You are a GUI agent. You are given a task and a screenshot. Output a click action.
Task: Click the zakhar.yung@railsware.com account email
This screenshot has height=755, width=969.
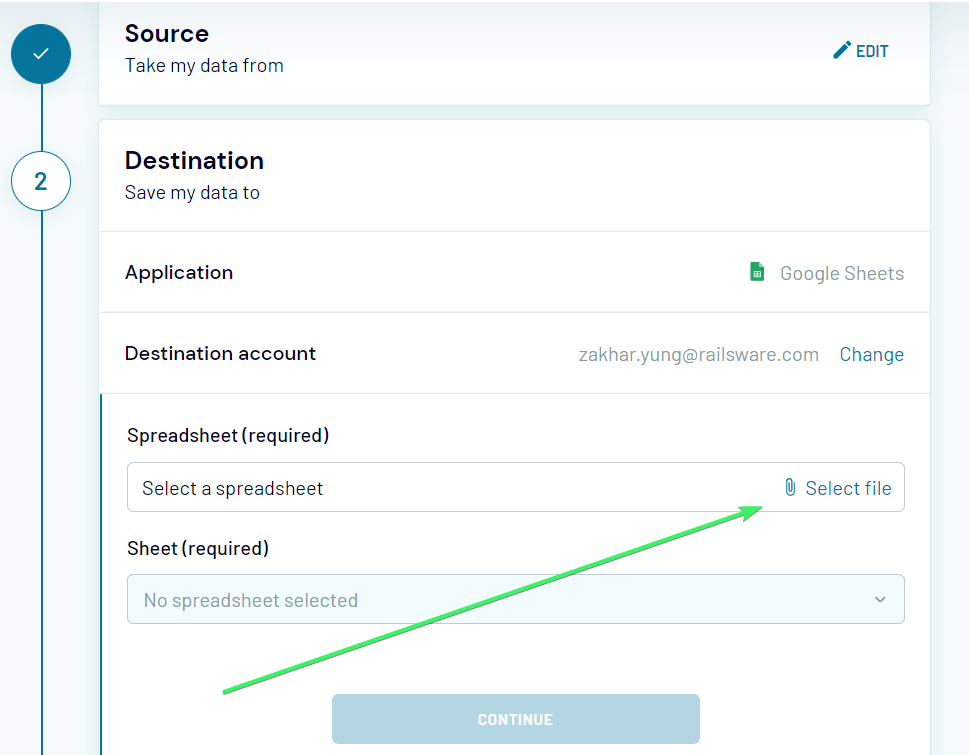698,355
